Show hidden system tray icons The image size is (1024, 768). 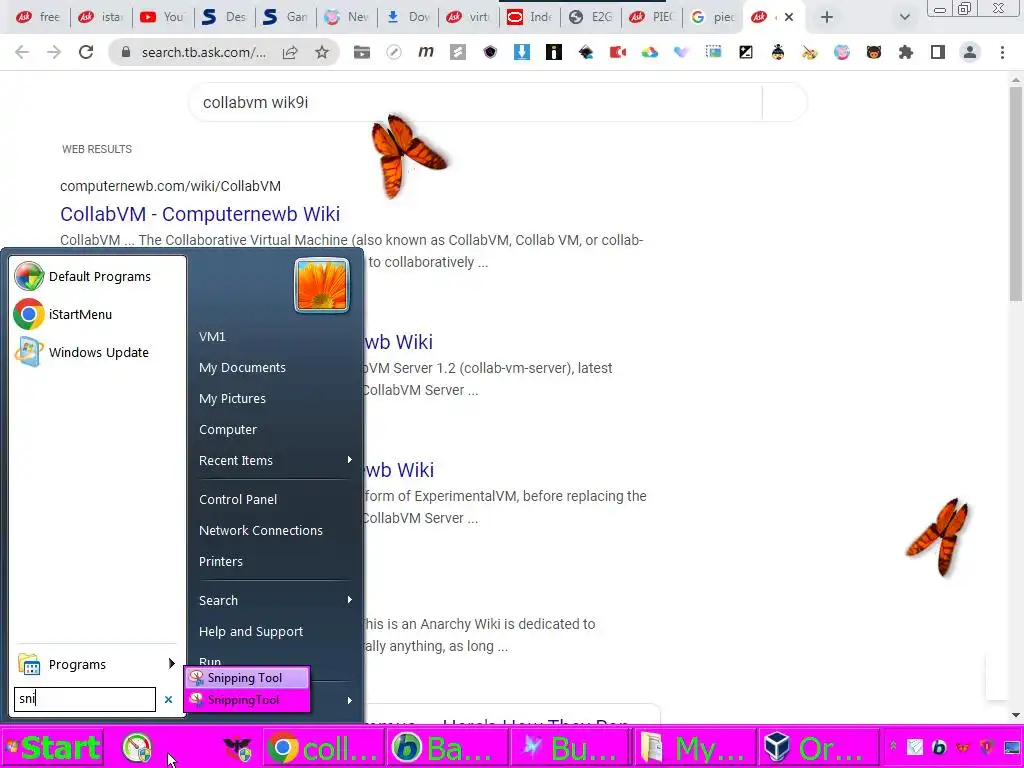[x=893, y=746]
